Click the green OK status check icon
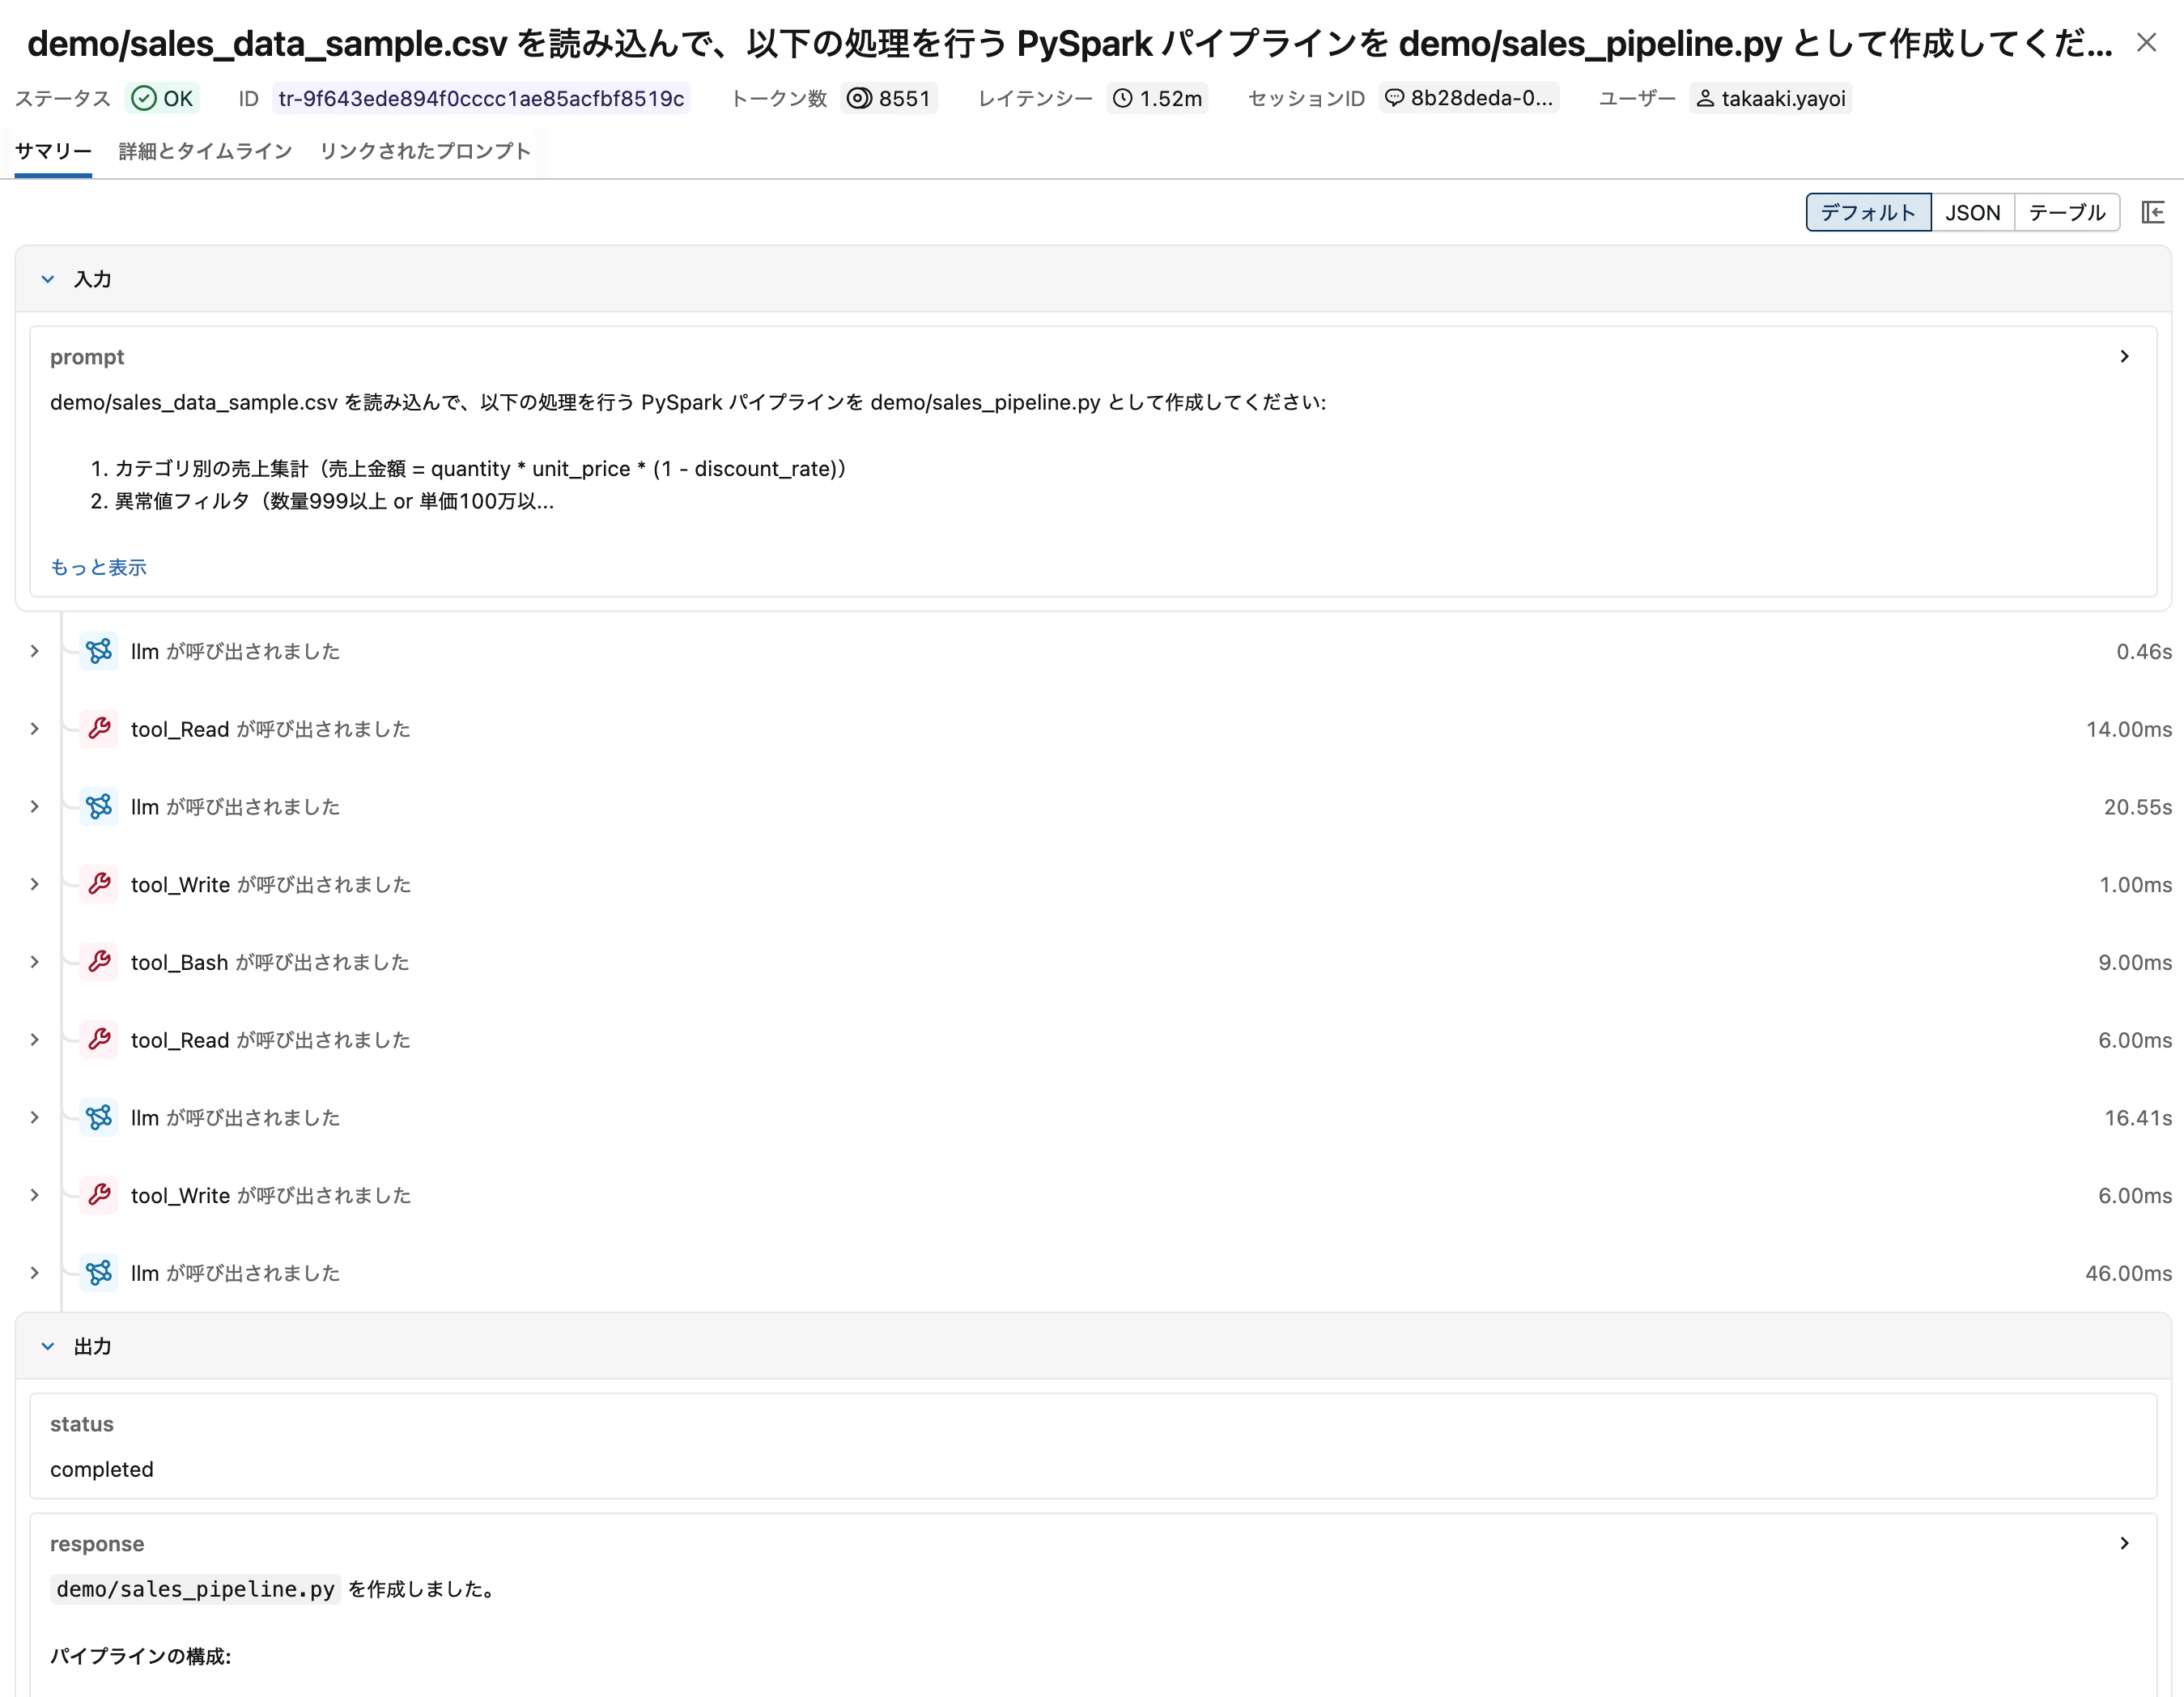Image resolution: width=2184 pixels, height=1697 pixels. [x=144, y=98]
